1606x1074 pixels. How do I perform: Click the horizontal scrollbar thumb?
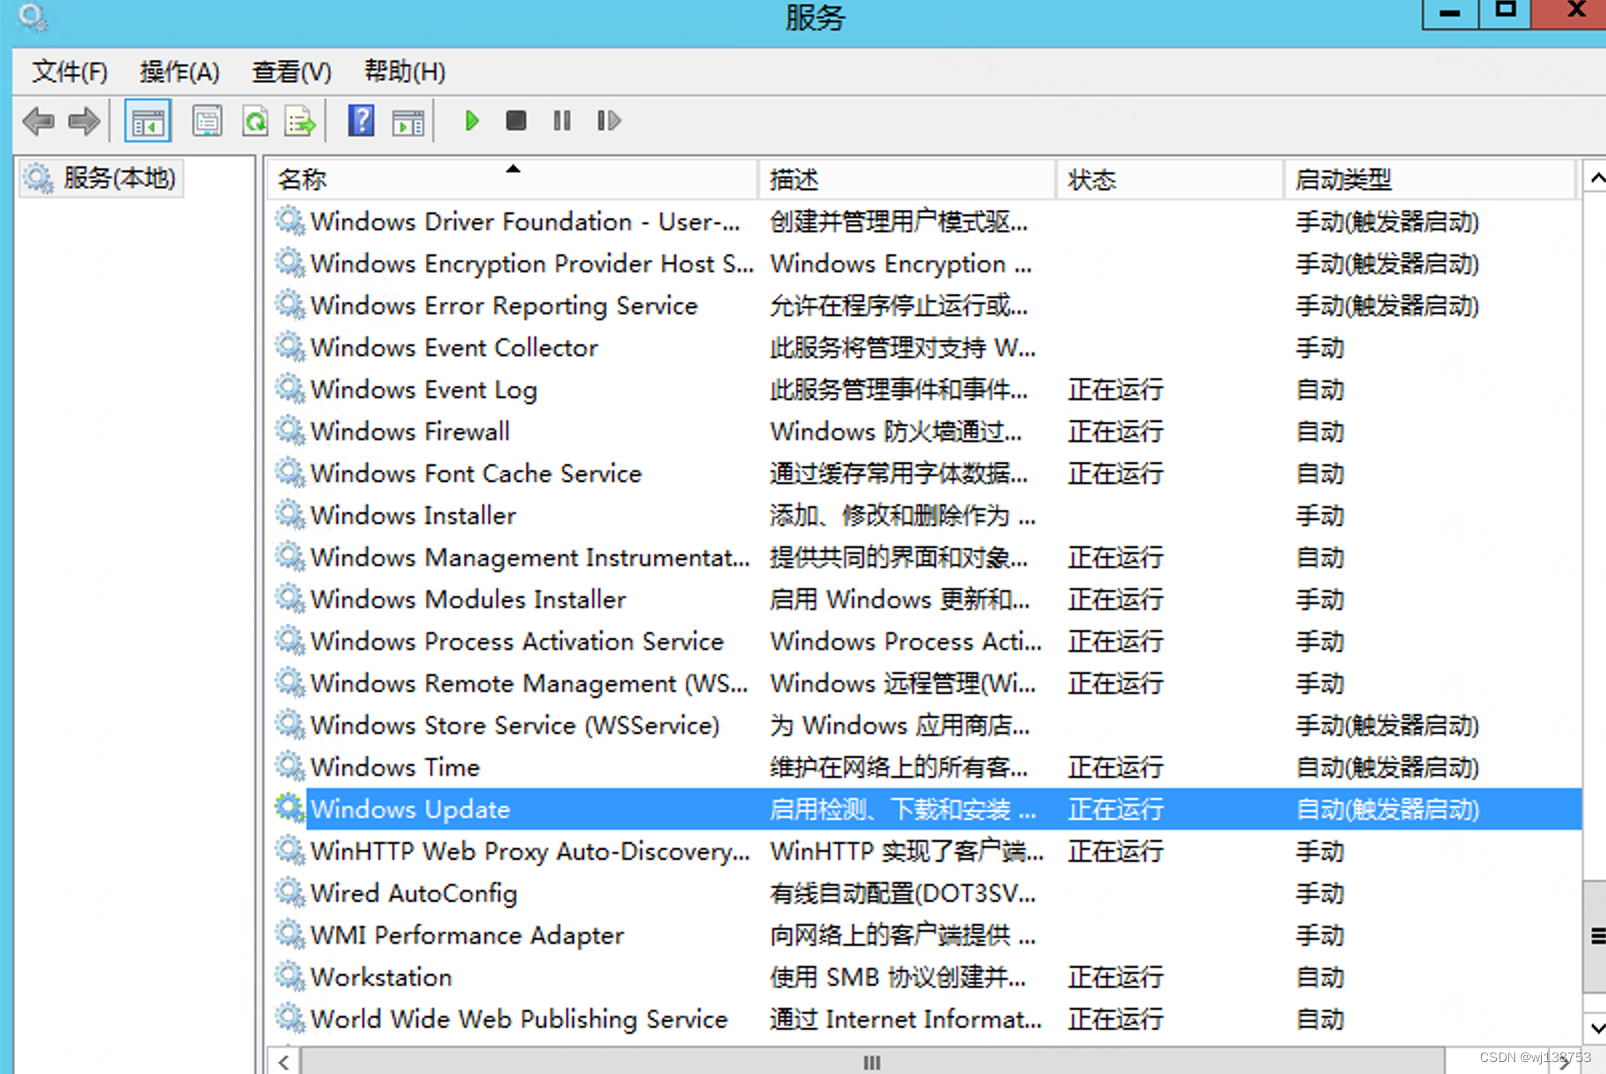(x=872, y=1062)
